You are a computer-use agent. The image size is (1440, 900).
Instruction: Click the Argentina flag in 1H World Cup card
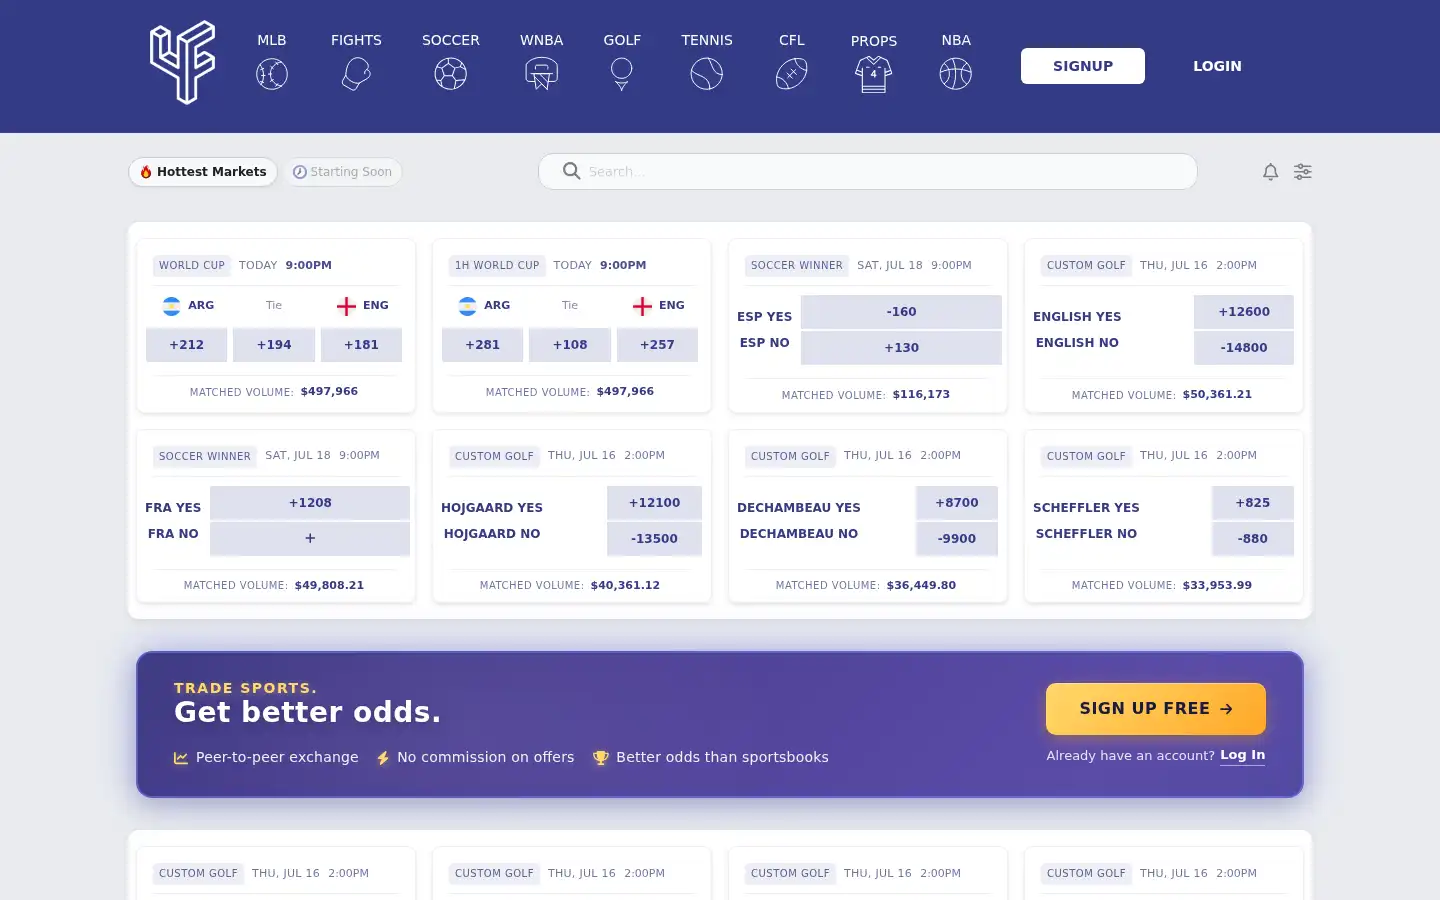click(x=467, y=306)
